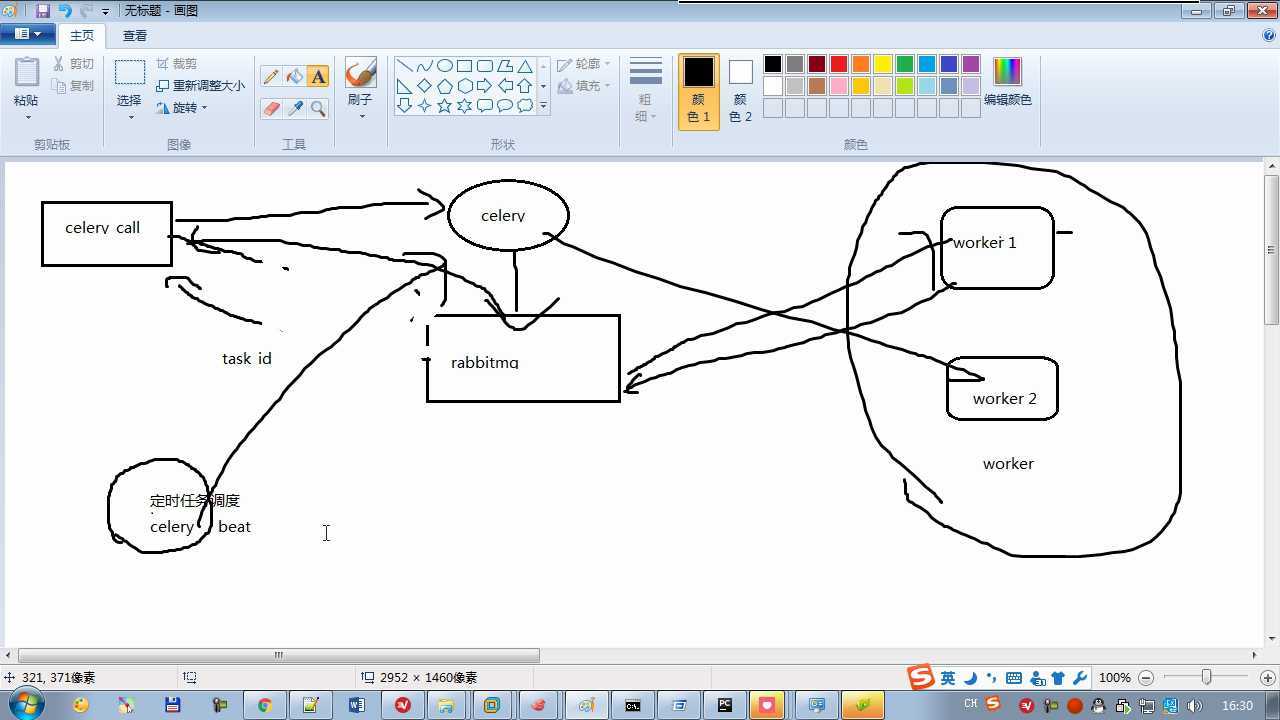Choose the Diamond shape
Viewport: 1280px width, 720px height.
tap(425, 86)
